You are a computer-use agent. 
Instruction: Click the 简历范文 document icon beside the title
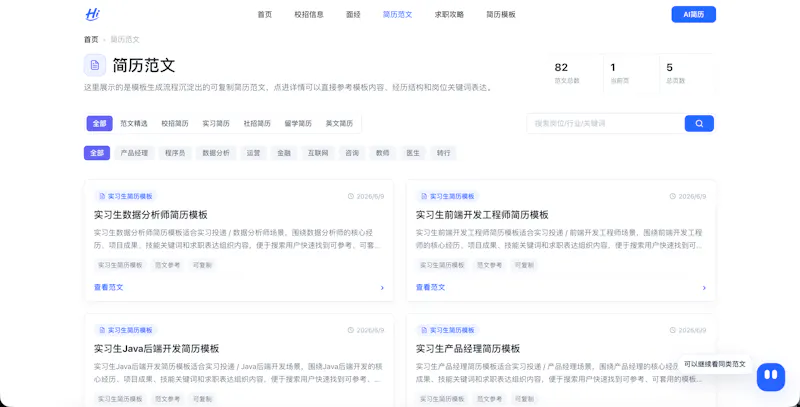tap(95, 65)
